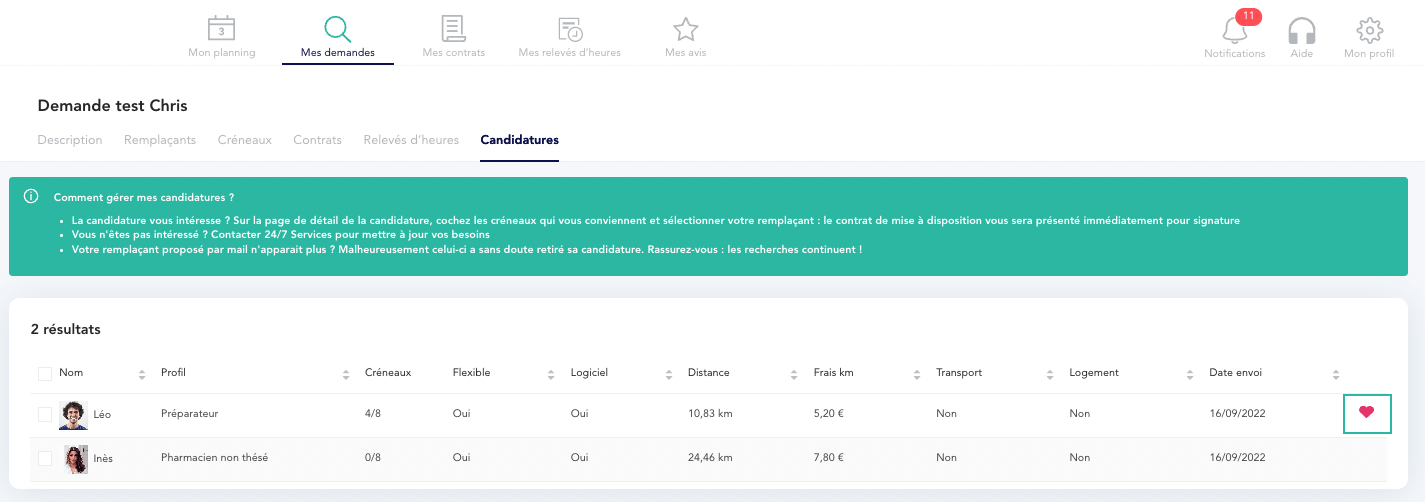Toggle favorite heart for Léo
The height and width of the screenshot is (502, 1425).
(x=1366, y=412)
